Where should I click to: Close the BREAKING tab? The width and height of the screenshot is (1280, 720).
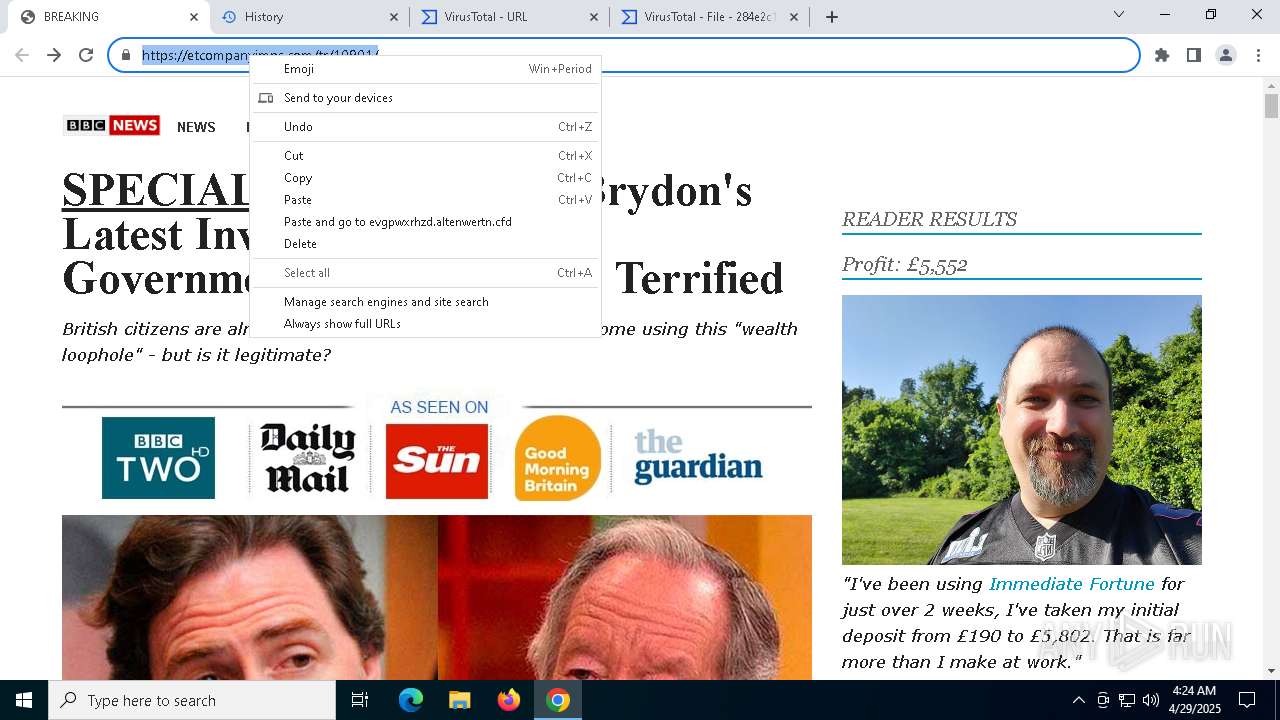coord(194,16)
